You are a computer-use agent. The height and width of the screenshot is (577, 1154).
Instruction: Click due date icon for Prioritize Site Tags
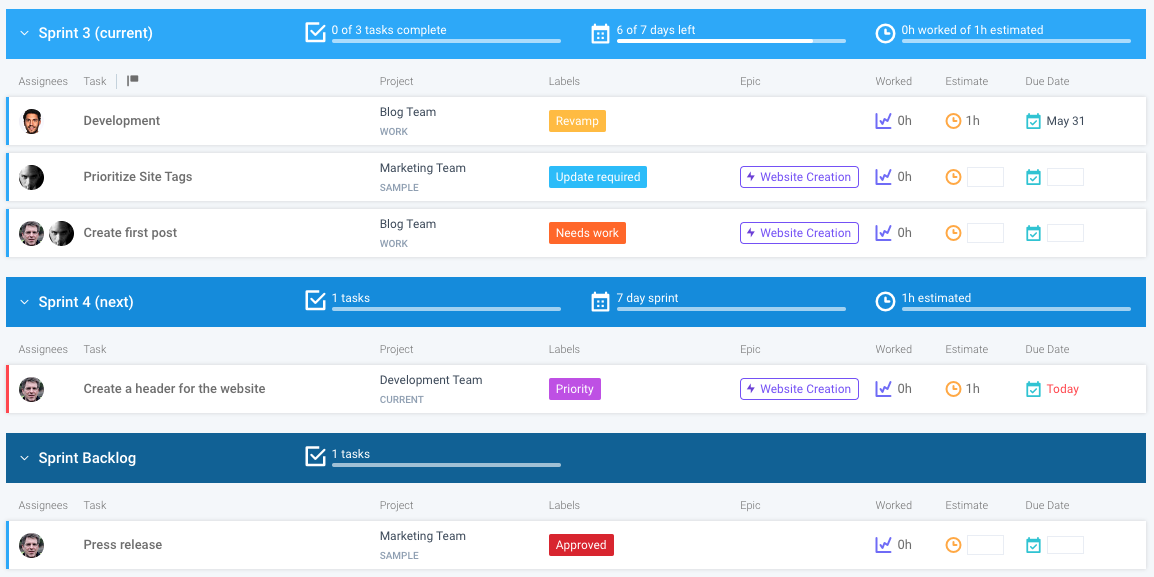(x=1033, y=177)
